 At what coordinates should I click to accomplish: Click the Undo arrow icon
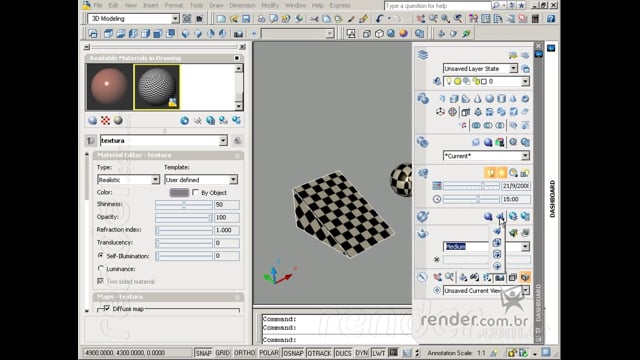coord(380,19)
